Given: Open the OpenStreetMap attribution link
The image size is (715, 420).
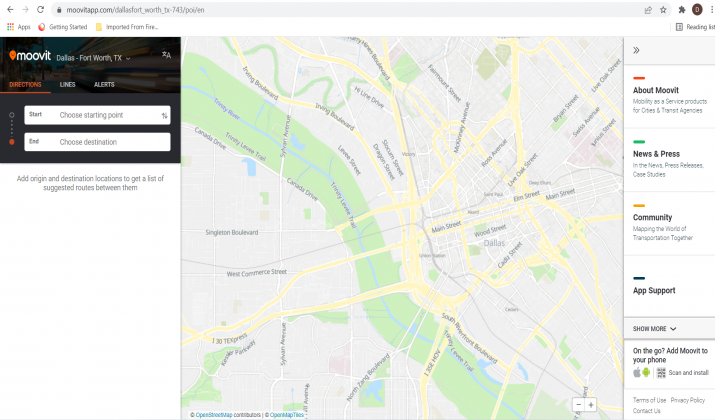Looking at the screenshot, I should [x=214, y=415].
